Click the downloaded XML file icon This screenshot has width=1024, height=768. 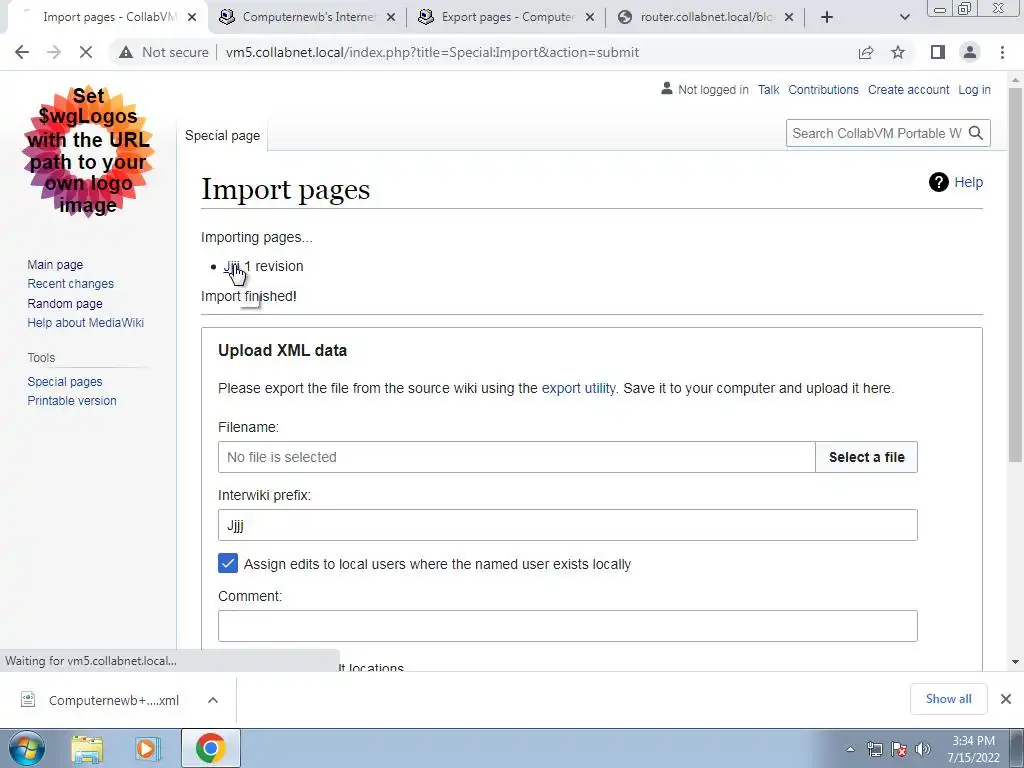click(x=28, y=699)
